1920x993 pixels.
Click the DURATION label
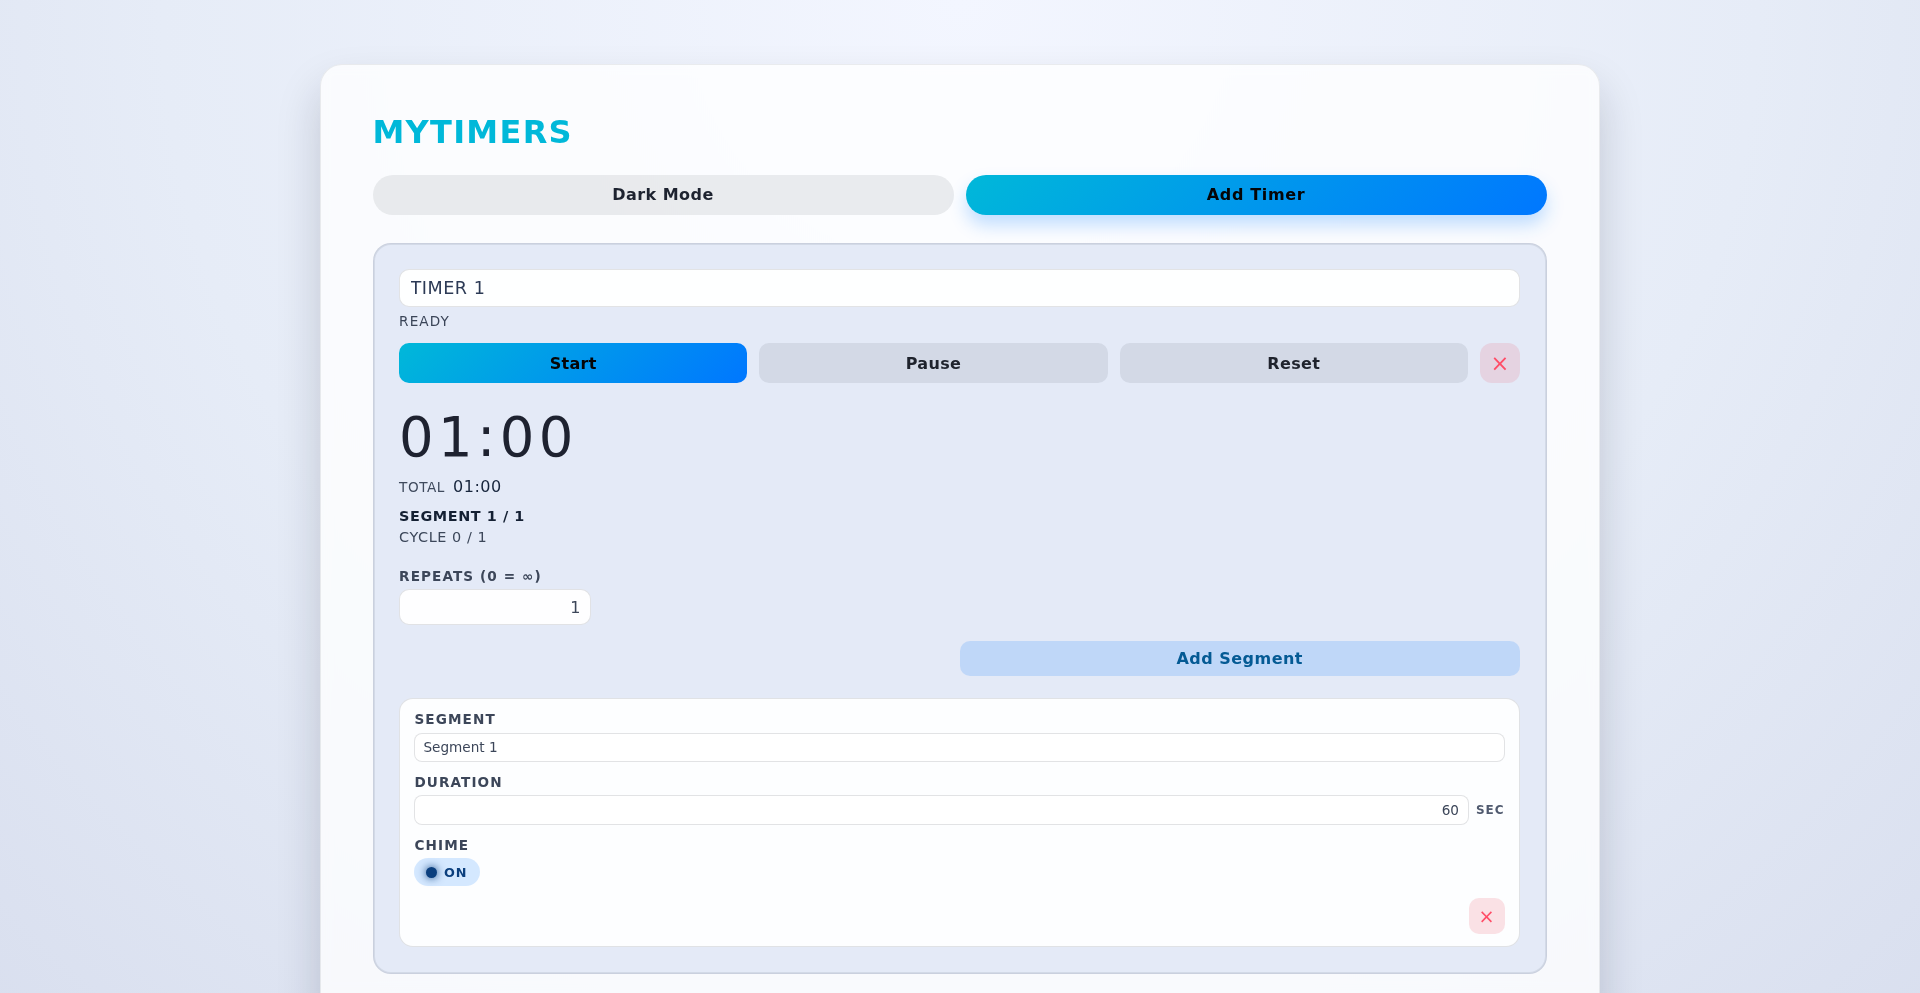point(458,782)
